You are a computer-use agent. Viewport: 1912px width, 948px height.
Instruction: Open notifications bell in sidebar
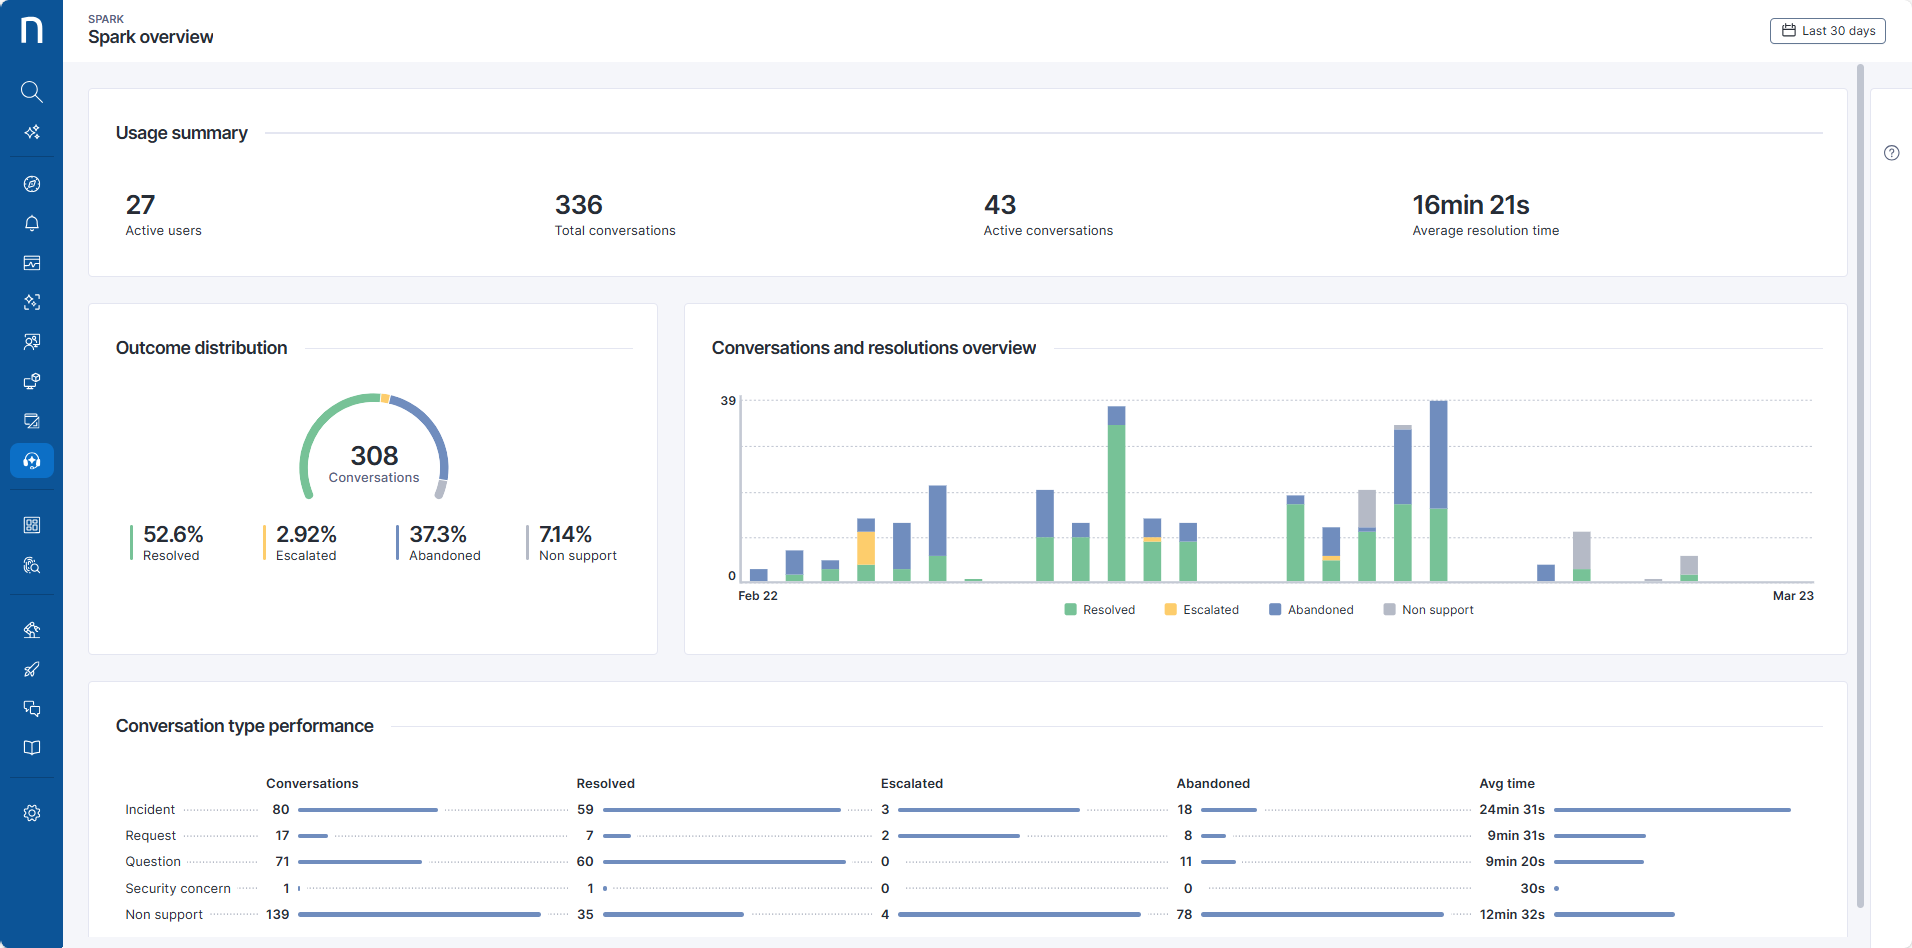[x=32, y=223]
